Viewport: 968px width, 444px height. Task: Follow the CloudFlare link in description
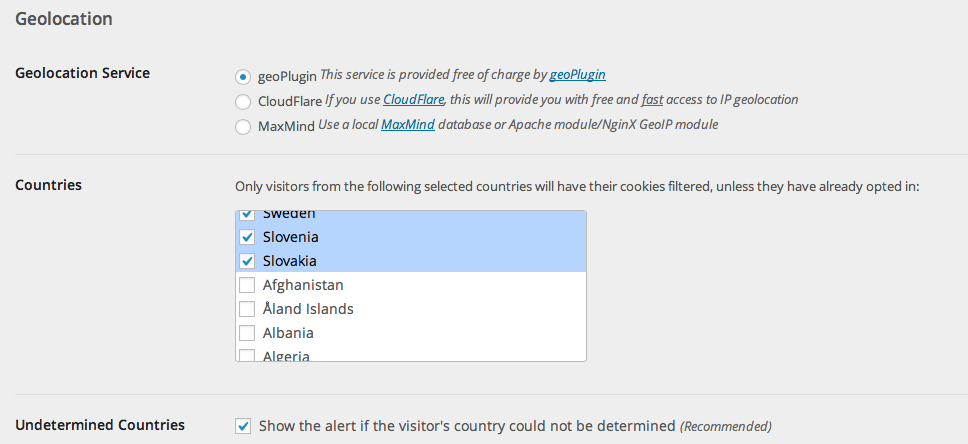(x=413, y=100)
